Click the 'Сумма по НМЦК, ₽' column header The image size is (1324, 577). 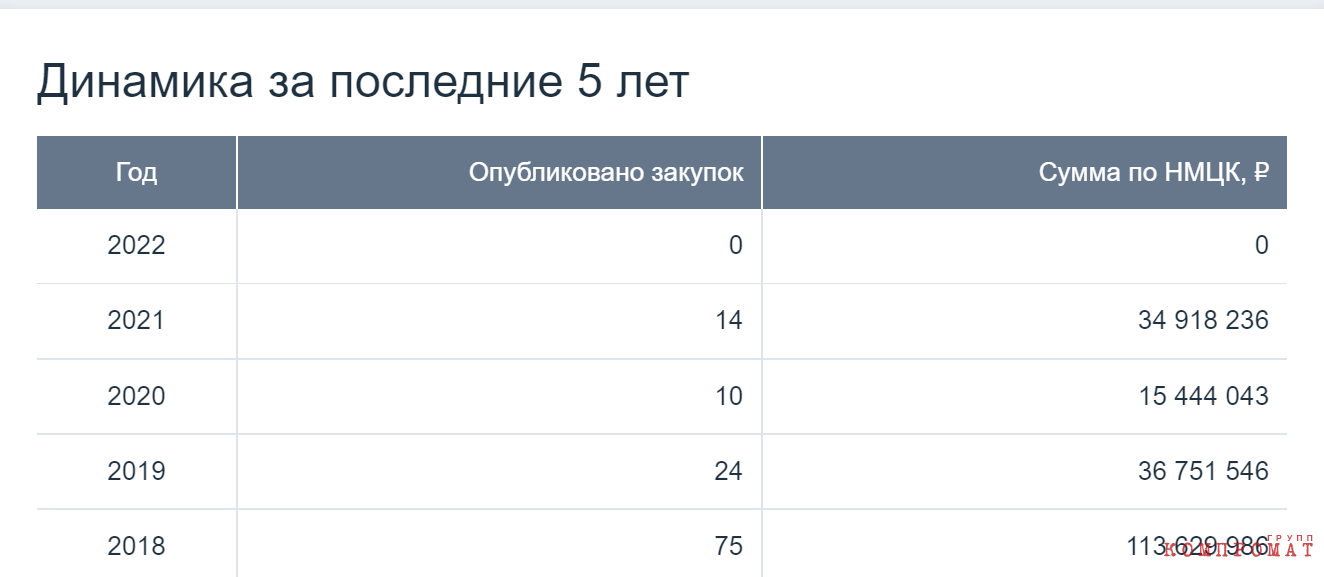click(x=1025, y=172)
